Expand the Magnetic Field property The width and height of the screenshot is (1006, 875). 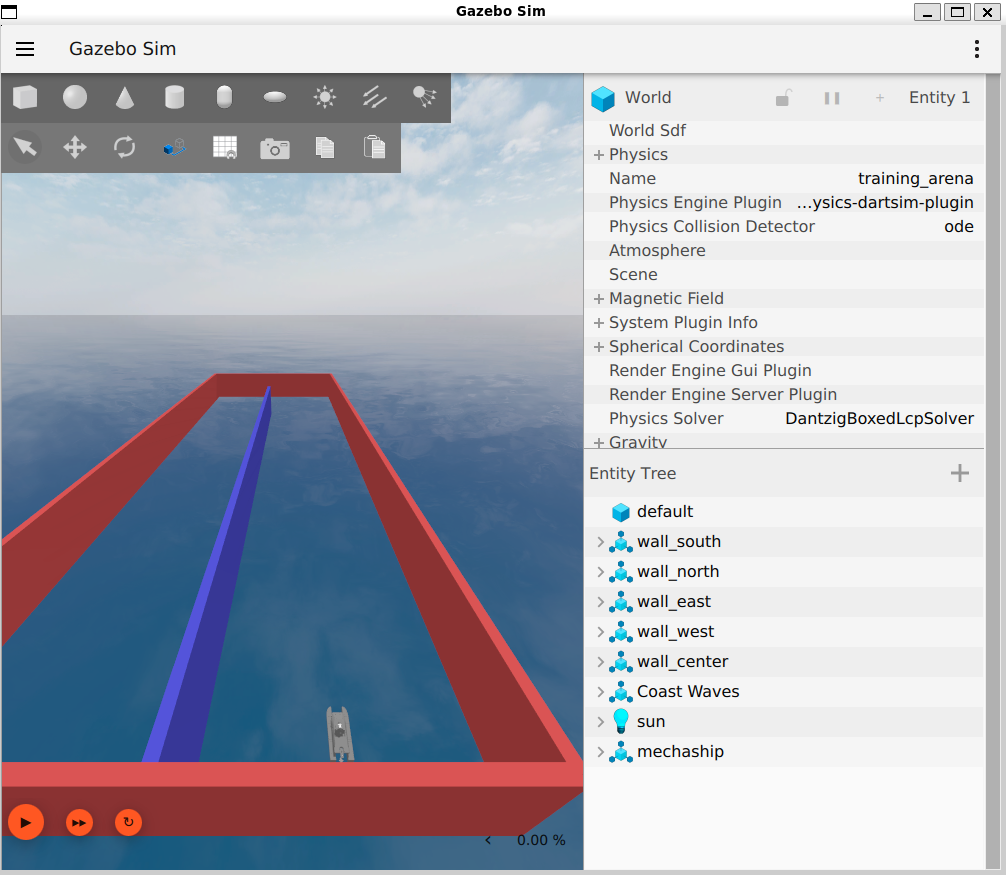tap(599, 298)
